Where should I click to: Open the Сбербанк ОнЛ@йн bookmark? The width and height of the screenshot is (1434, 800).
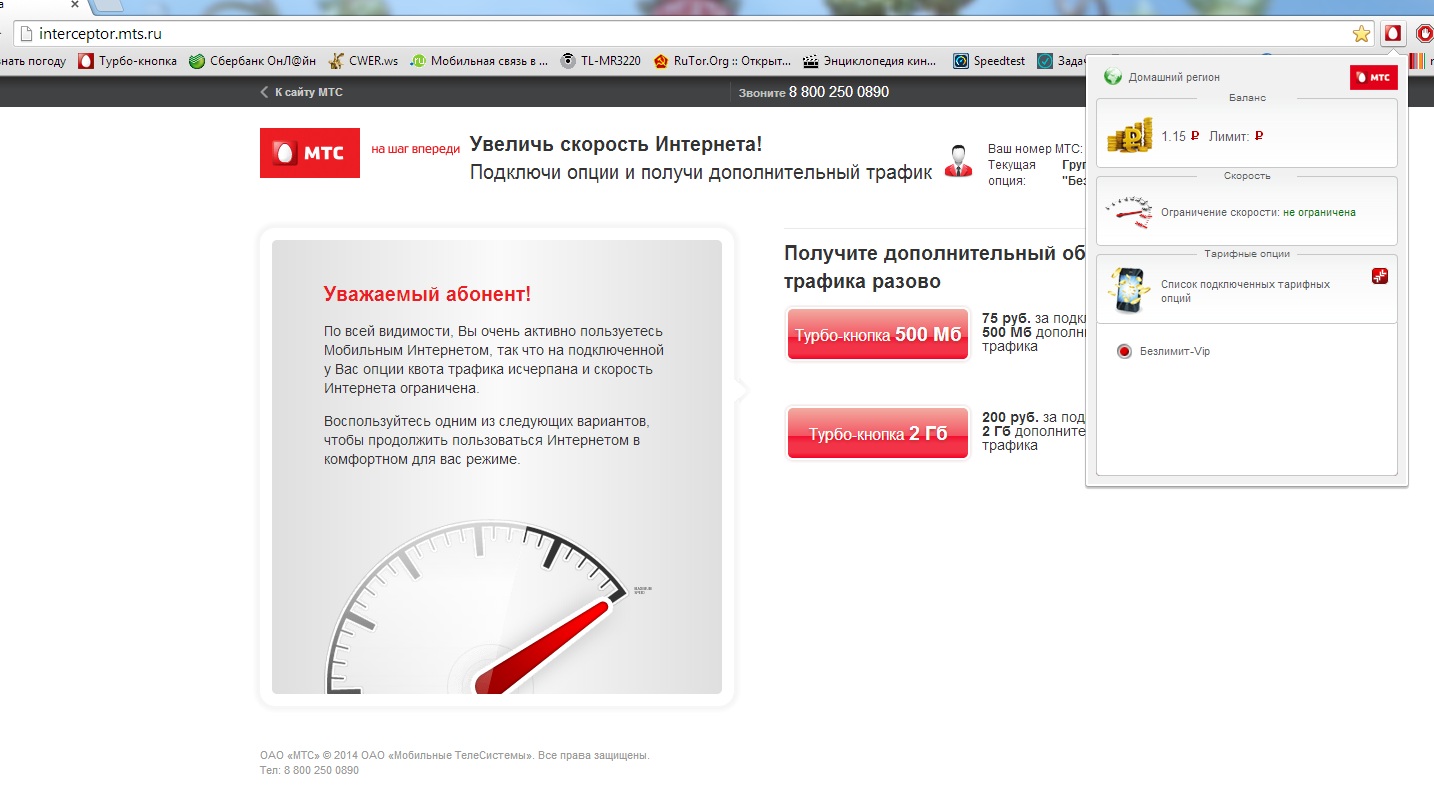tap(252, 61)
